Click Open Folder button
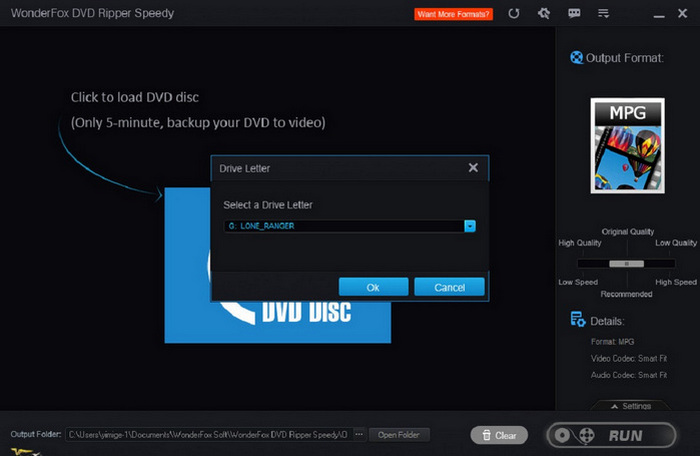This screenshot has width=700, height=456. 399,435
